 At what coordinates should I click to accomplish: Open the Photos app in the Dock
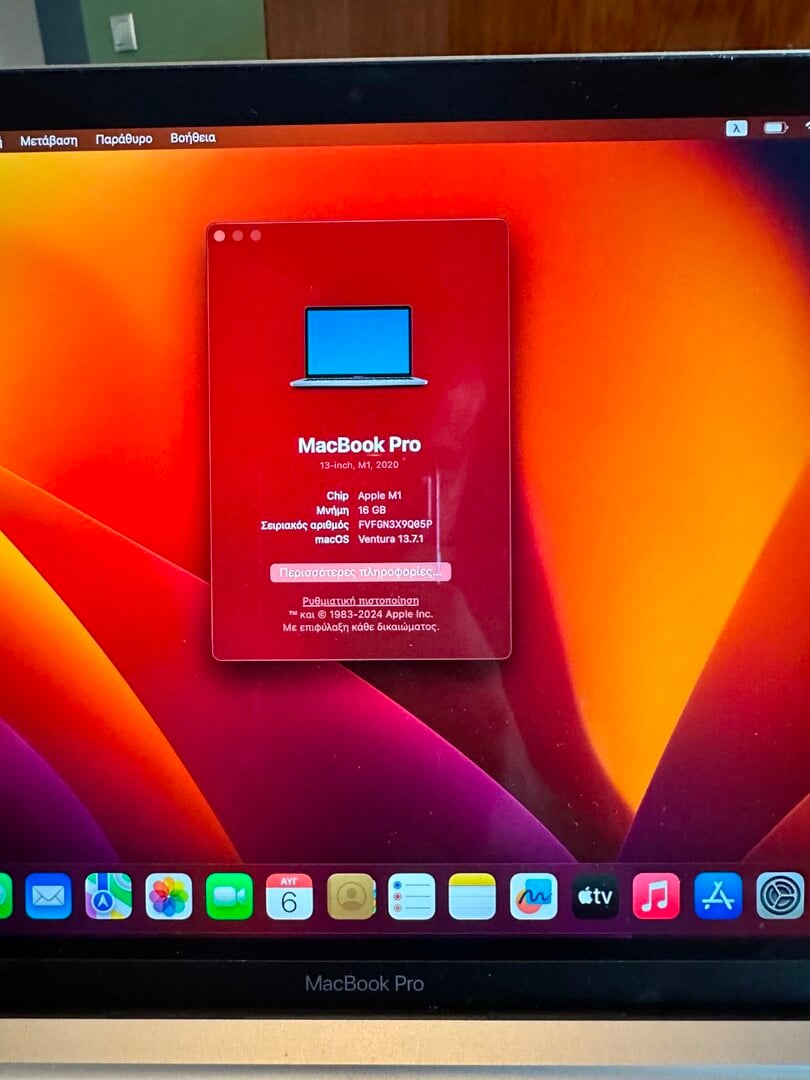169,896
